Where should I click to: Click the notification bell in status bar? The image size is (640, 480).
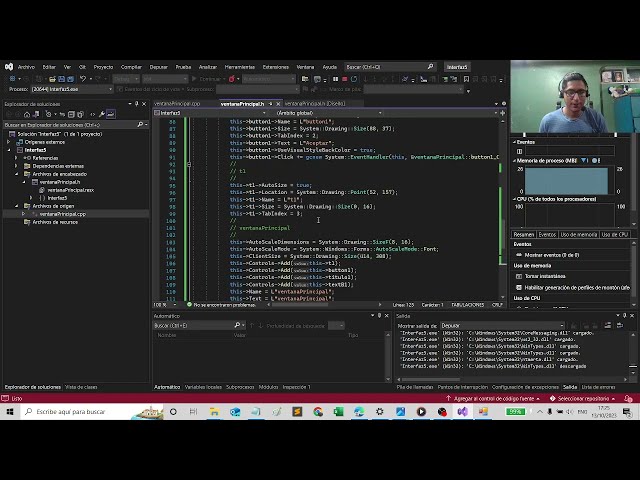629,398
